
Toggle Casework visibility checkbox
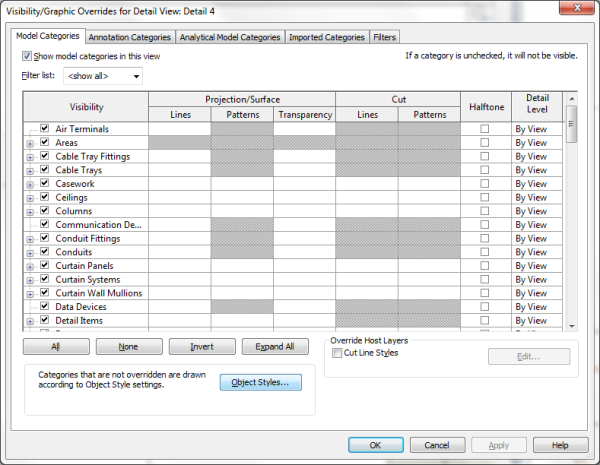(x=45, y=183)
